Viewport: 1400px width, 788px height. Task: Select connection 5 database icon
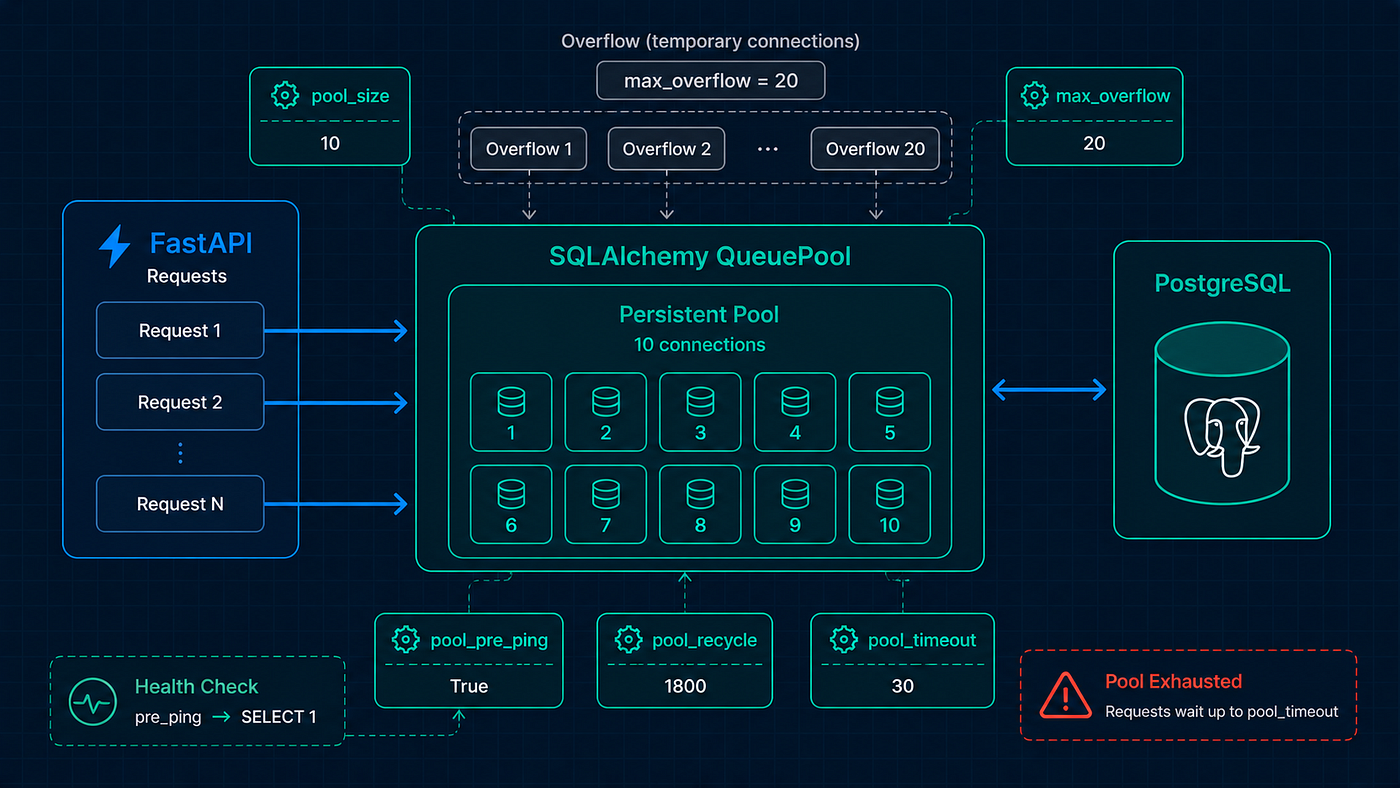point(890,402)
